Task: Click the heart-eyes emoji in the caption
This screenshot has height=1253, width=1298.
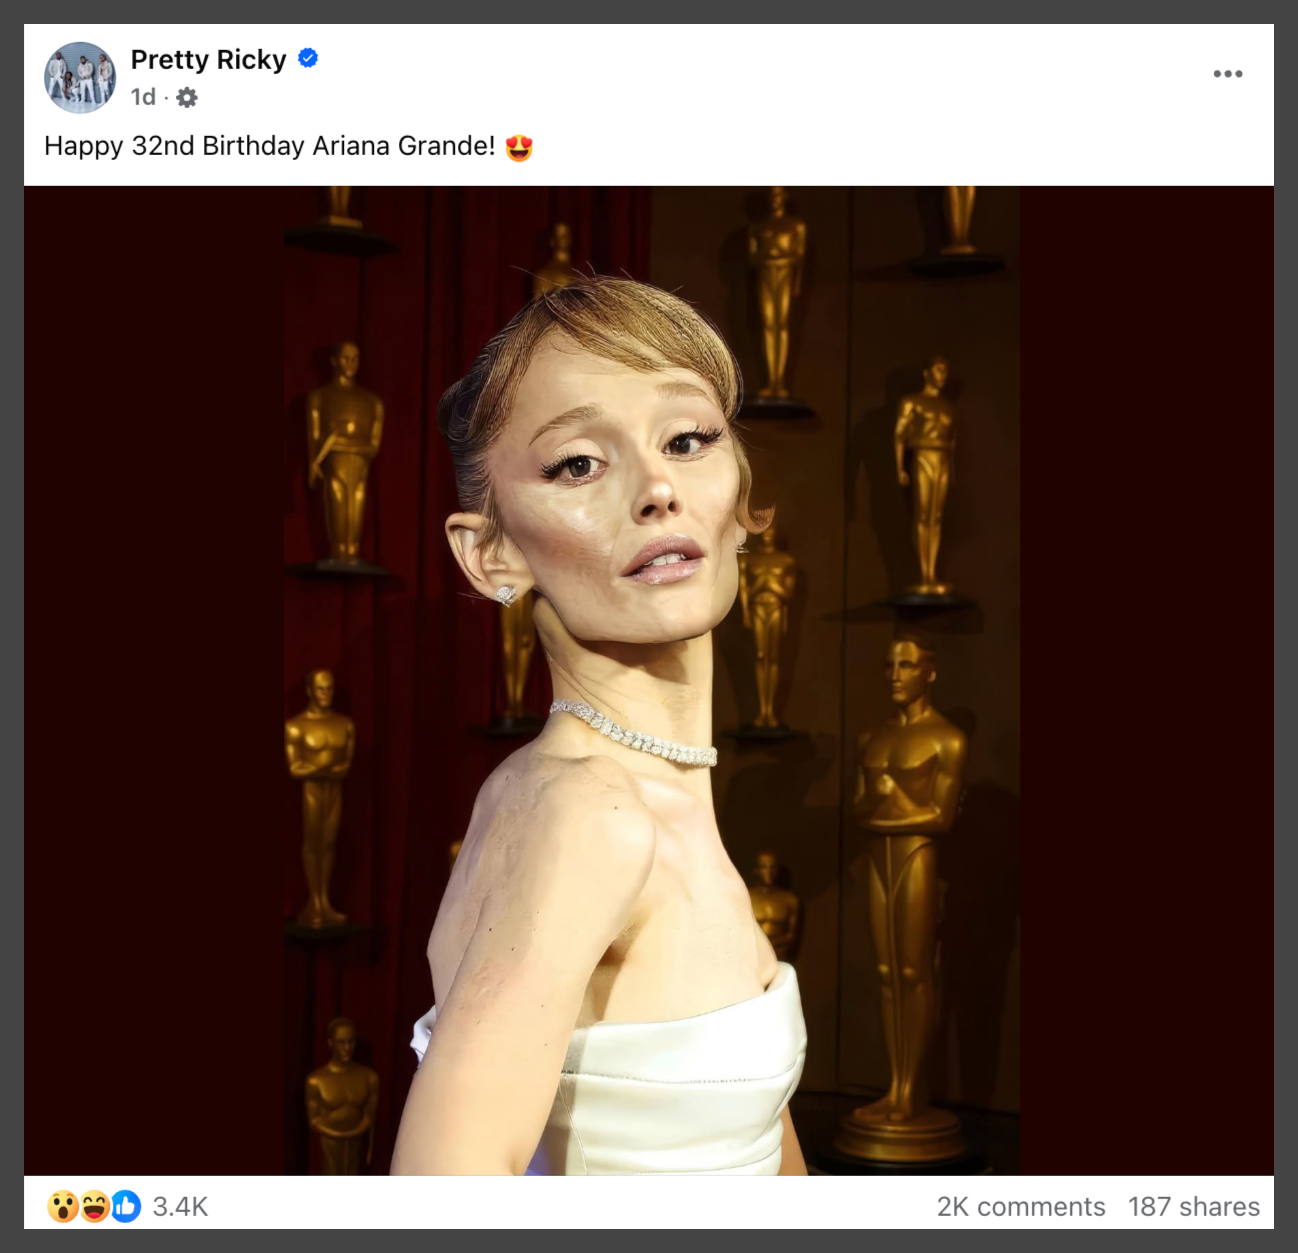Action: point(519,147)
